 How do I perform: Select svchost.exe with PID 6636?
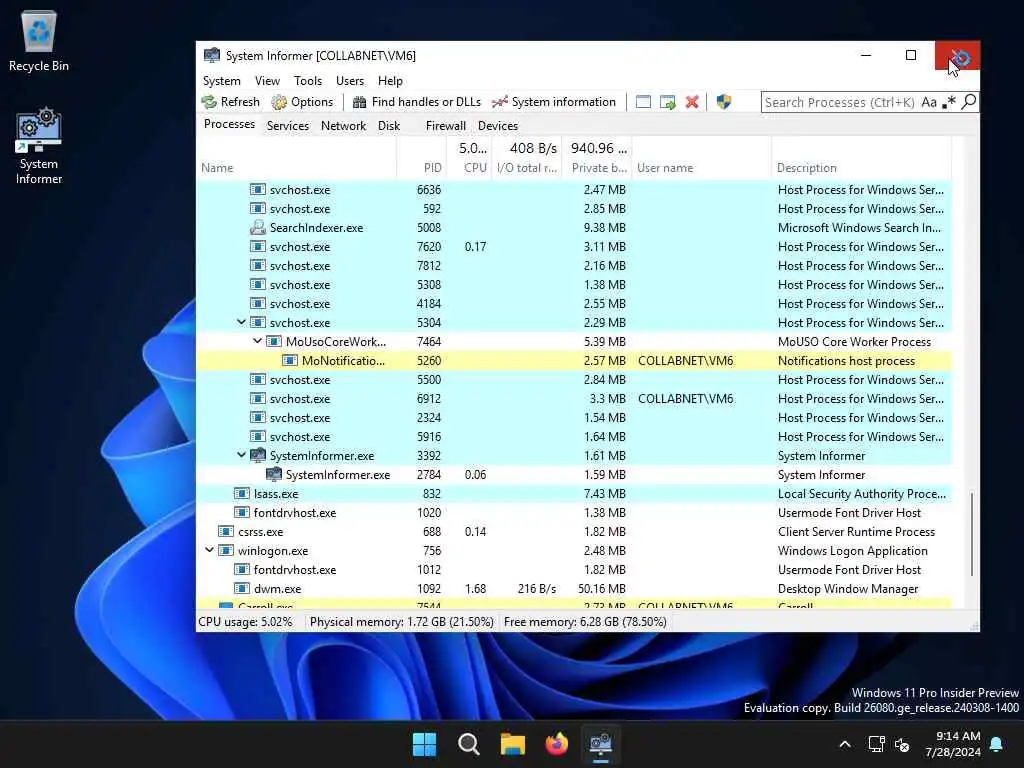tap(573, 189)
